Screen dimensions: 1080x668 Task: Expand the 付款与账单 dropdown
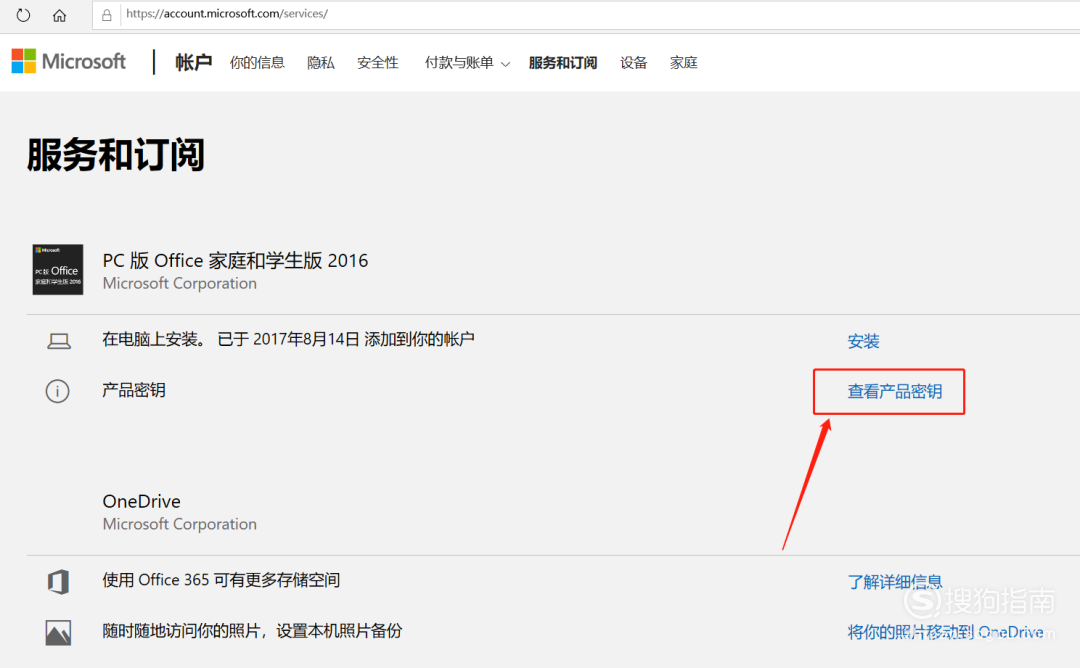[467, 63]
